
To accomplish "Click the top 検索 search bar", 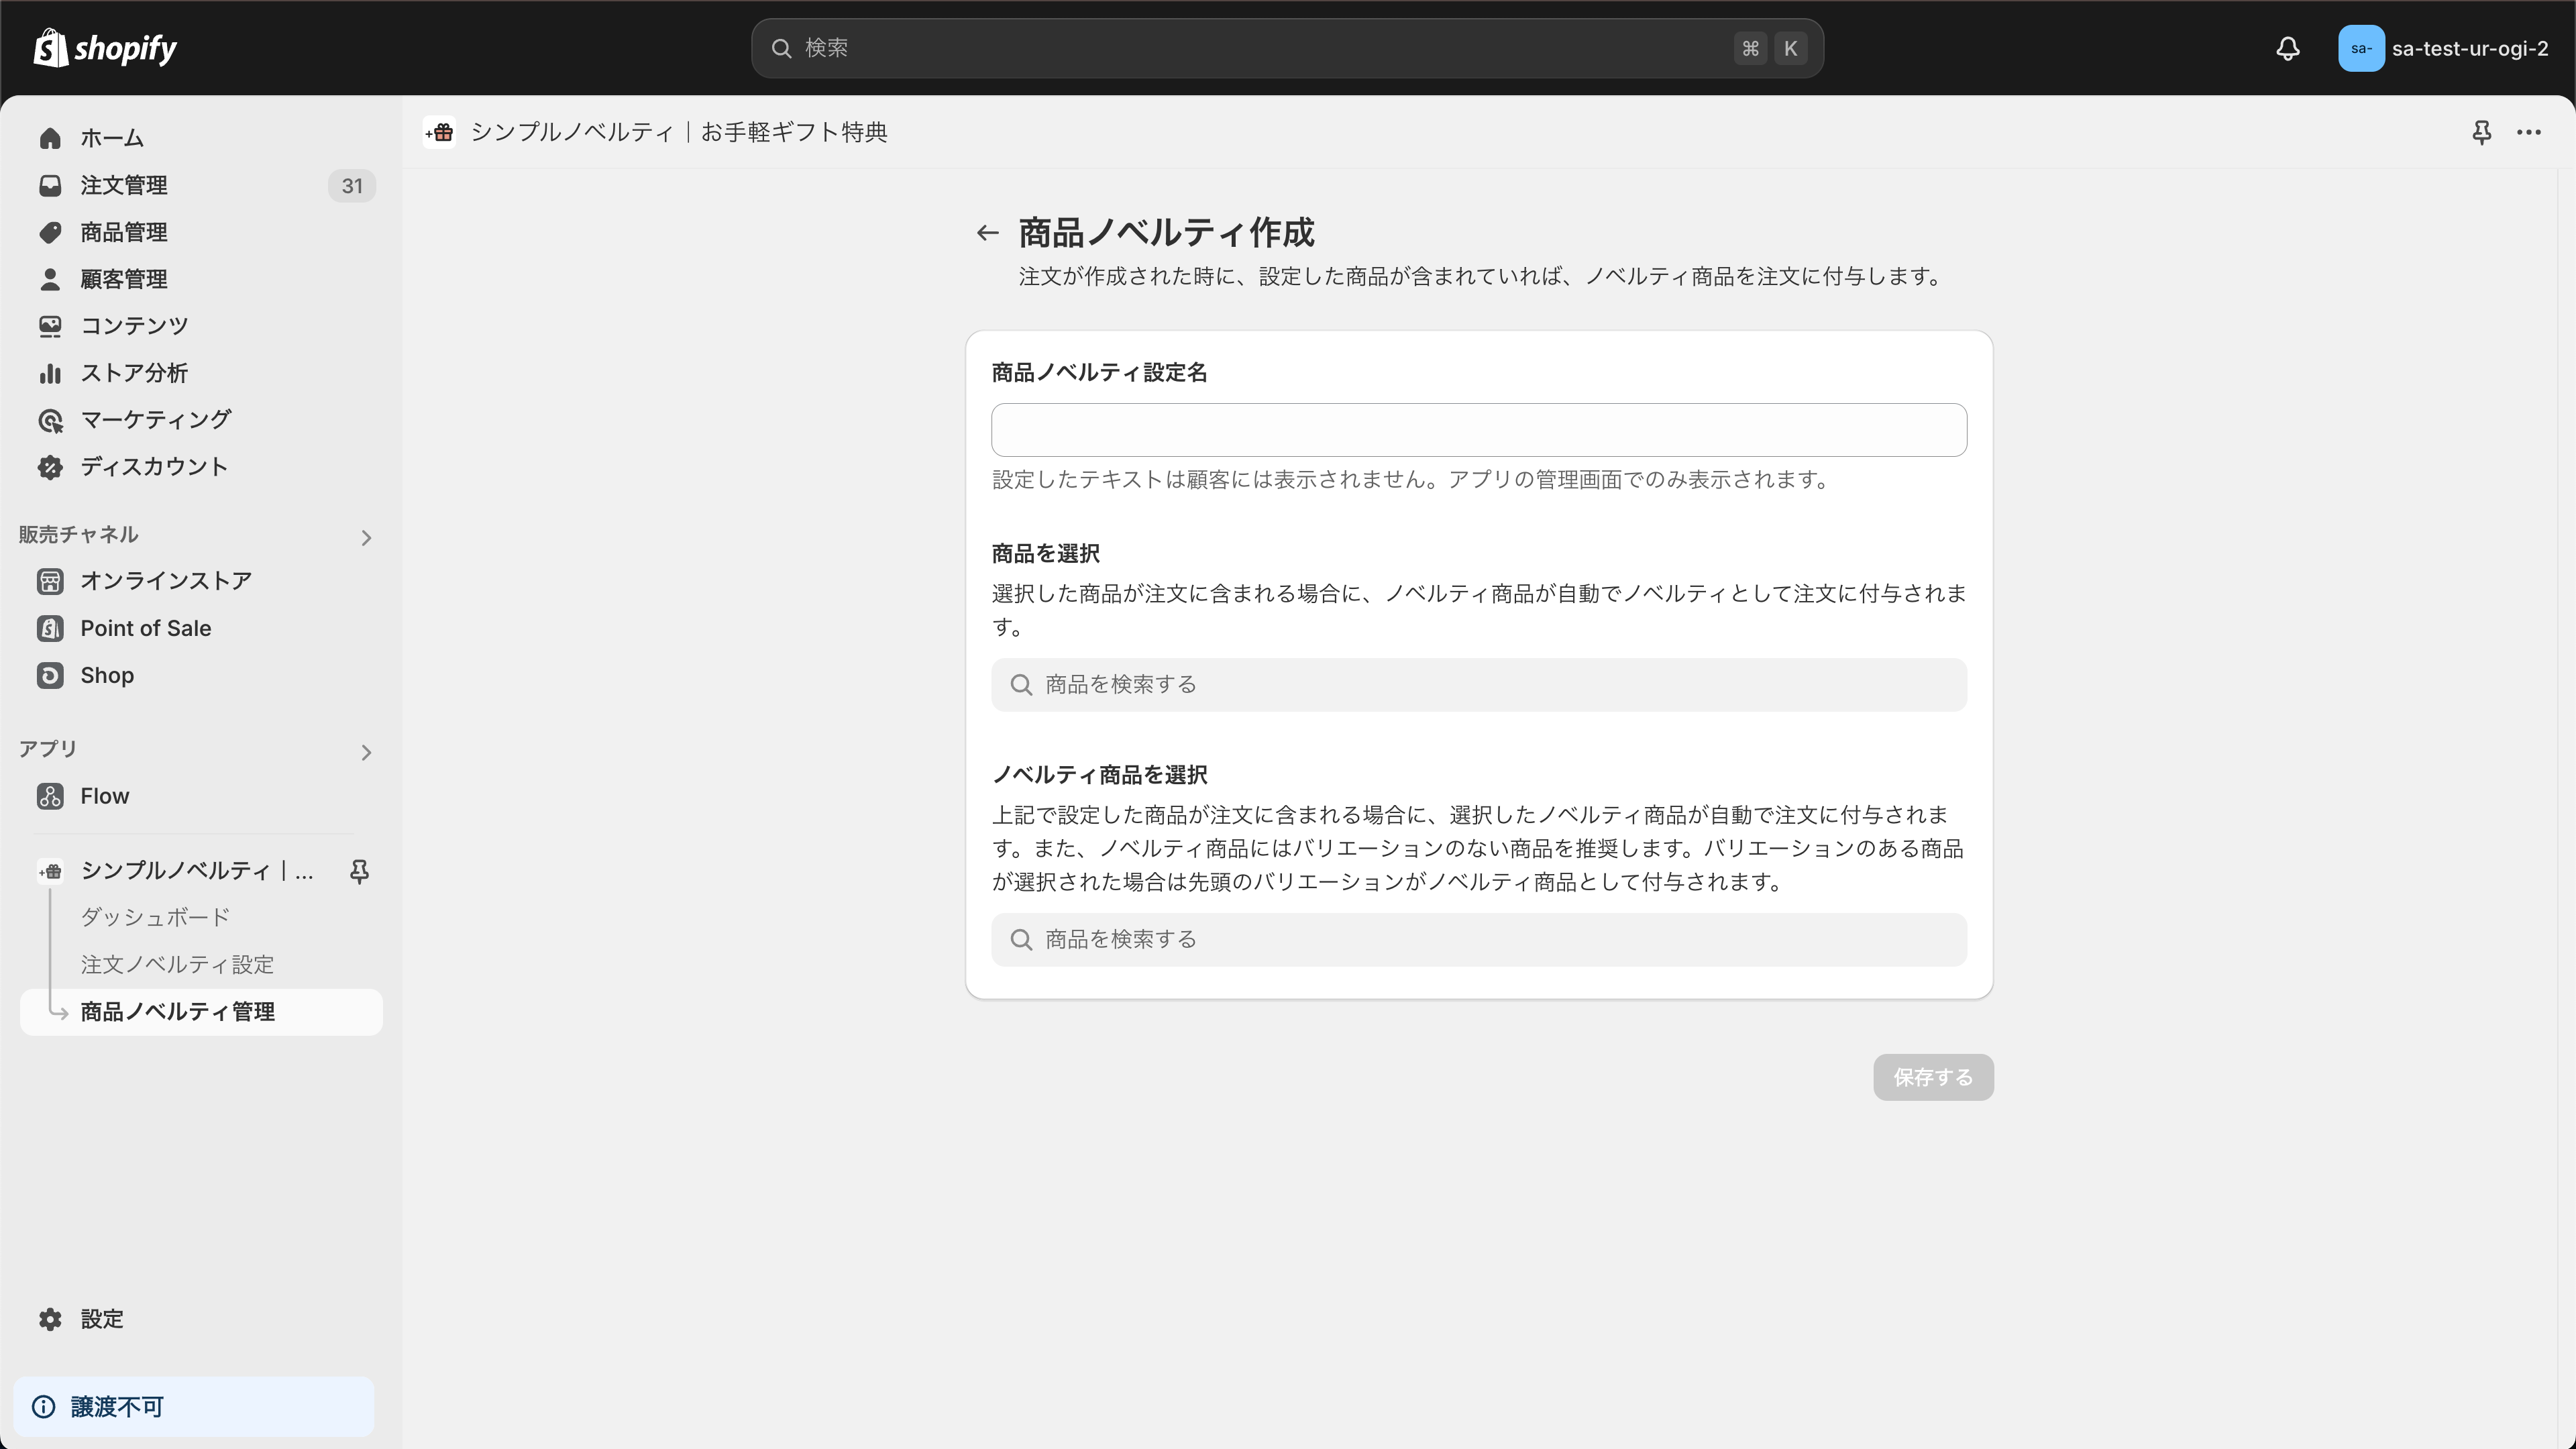I will pos(1286,48).
